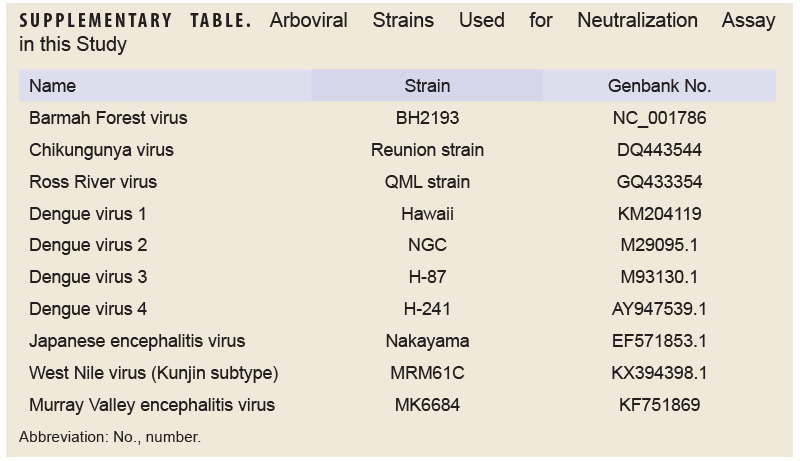Click the QML strain entry

pos(427,182)
